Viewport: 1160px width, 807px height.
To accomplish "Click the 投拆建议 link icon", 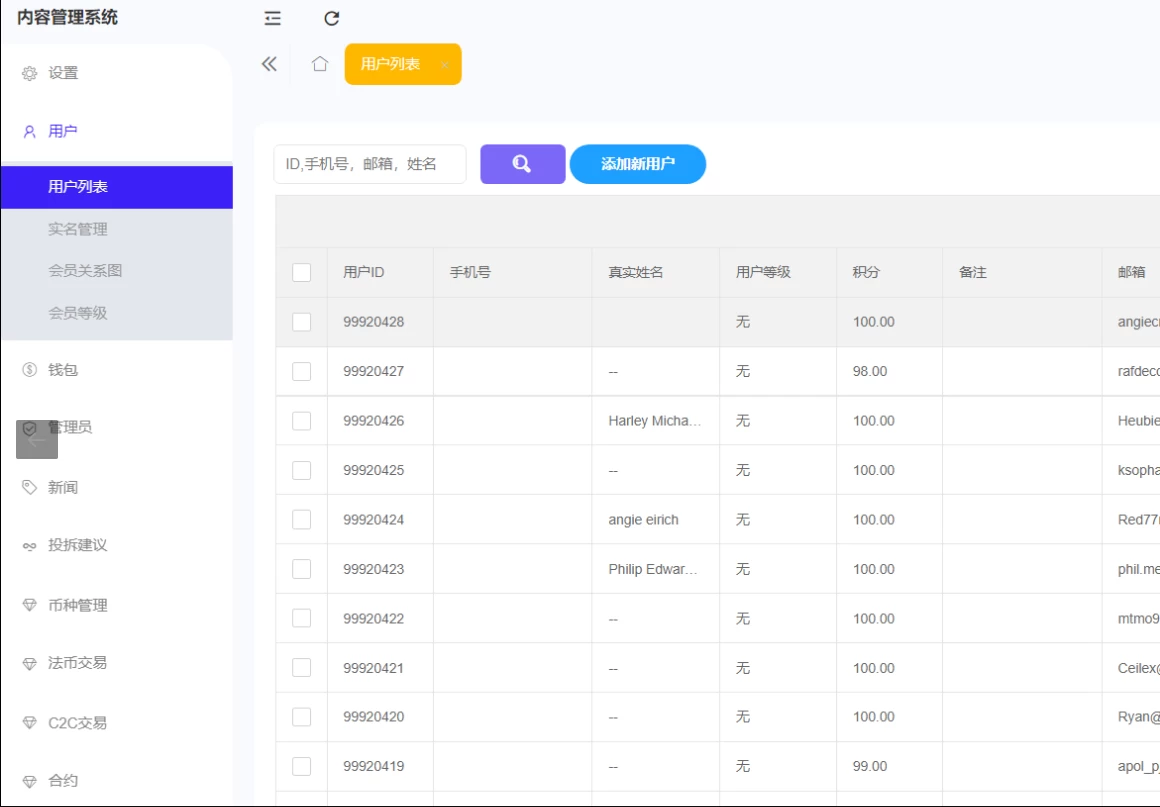I will tap(29, 546).
